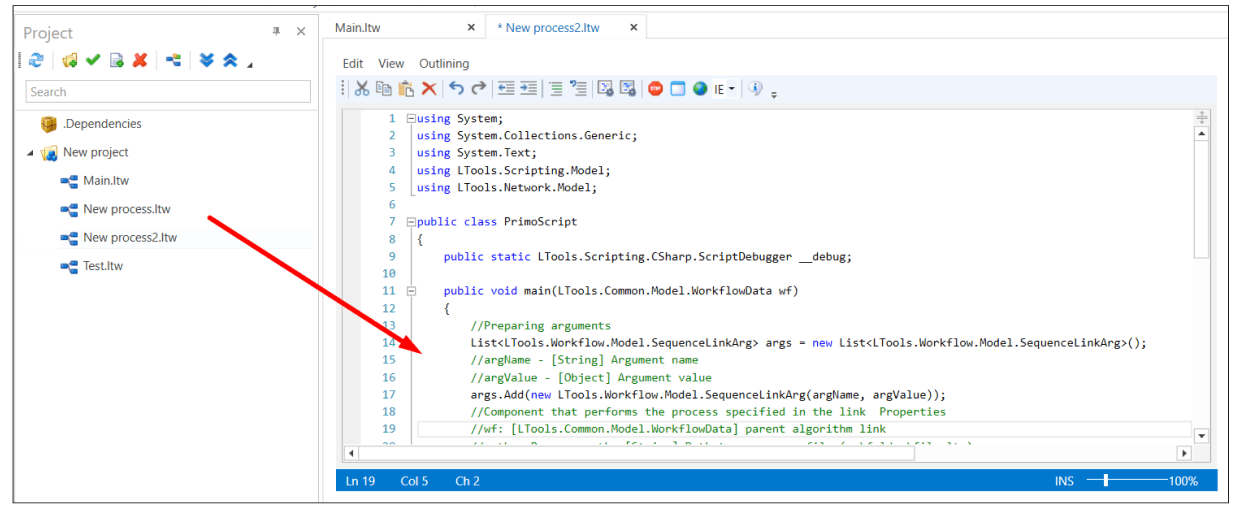
Task: Collapse the PrimoScript class fold marker
Action: [x=411, y=222]
